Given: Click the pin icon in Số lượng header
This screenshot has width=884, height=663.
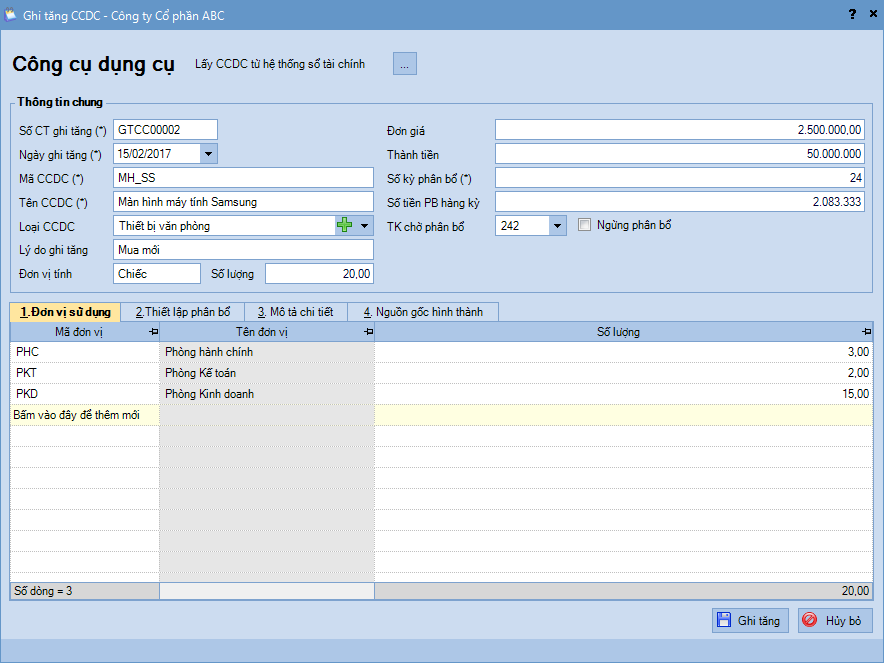Looking at the screenshot, I should 866,332.
